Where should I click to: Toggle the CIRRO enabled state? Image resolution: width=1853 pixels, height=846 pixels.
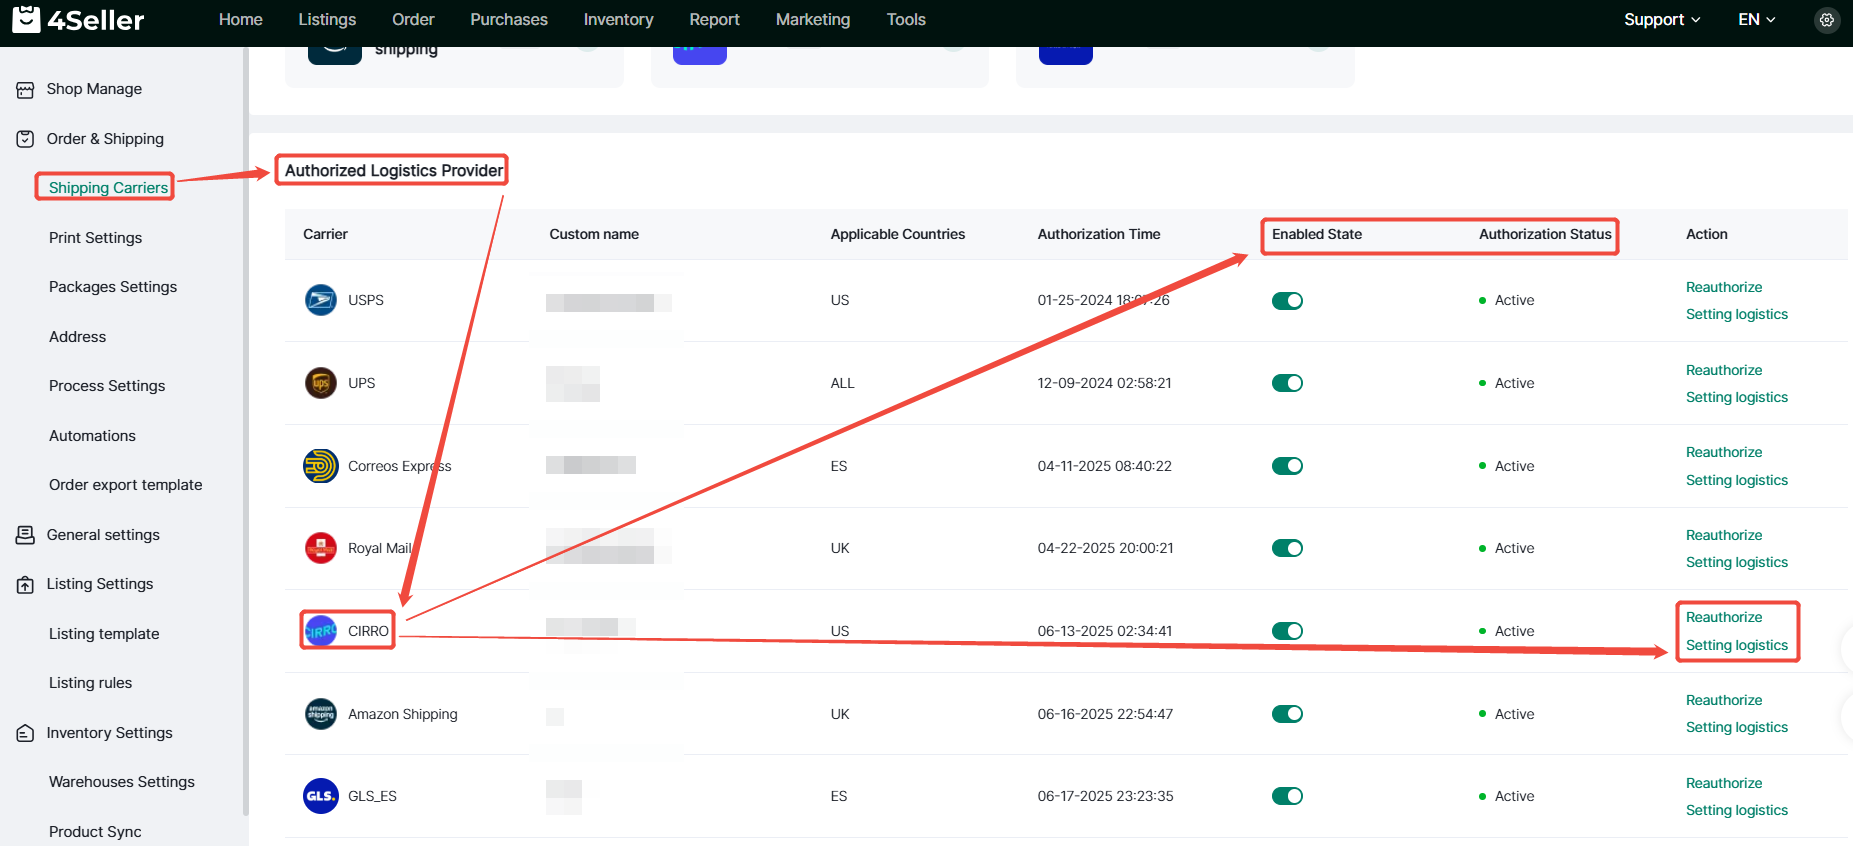1287,631
